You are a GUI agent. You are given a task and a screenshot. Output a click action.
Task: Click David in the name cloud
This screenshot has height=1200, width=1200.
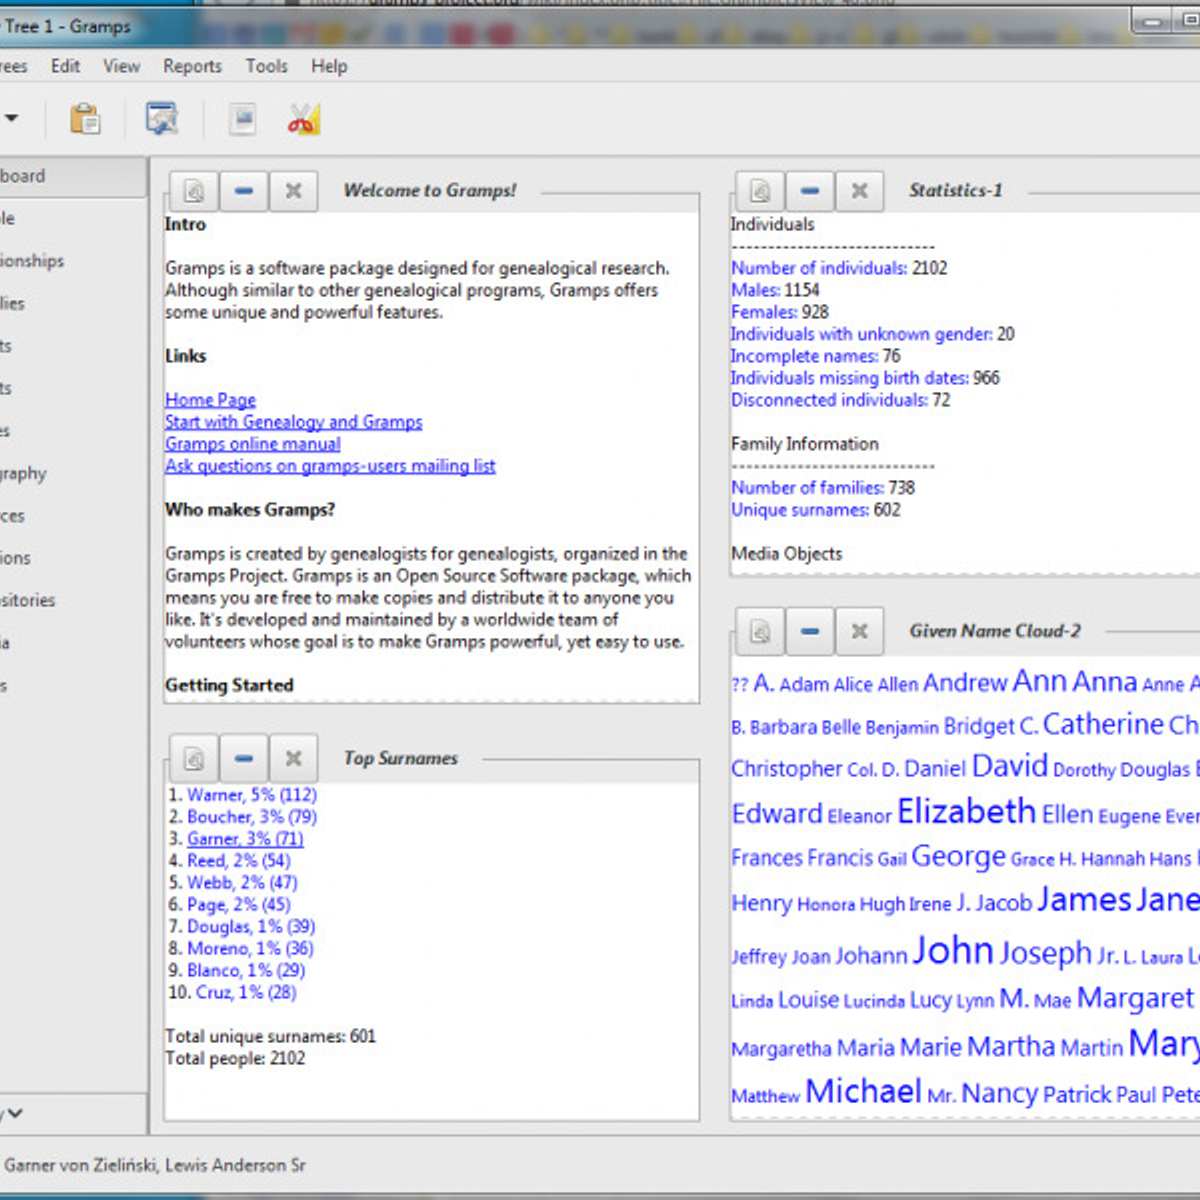point(1009,766)
